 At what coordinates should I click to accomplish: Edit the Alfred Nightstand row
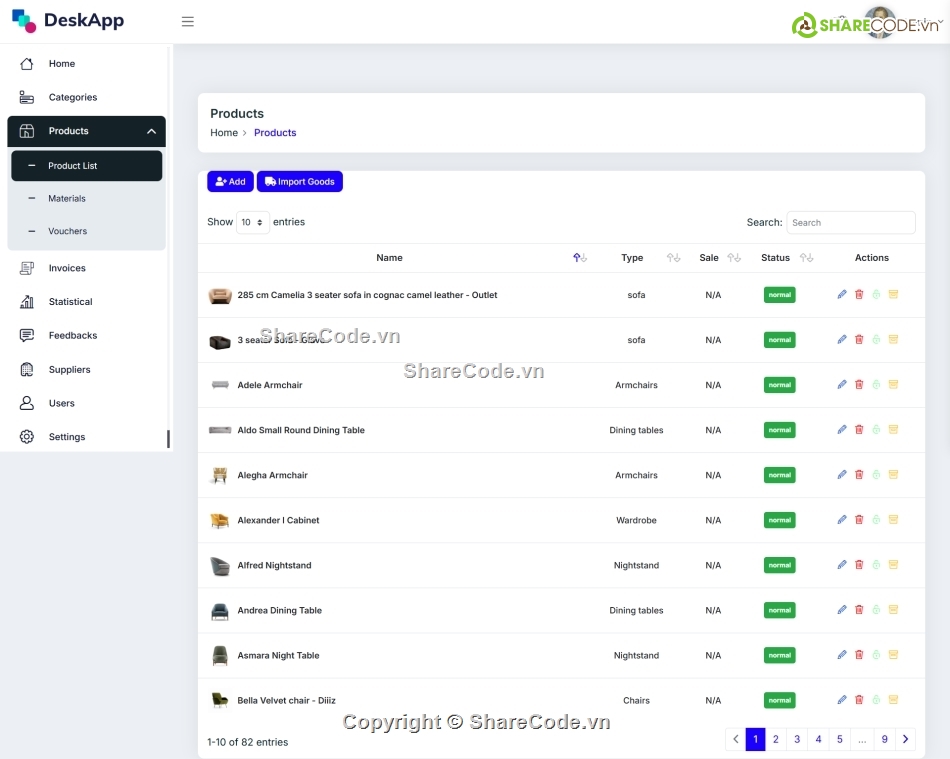tap(842, 565)
